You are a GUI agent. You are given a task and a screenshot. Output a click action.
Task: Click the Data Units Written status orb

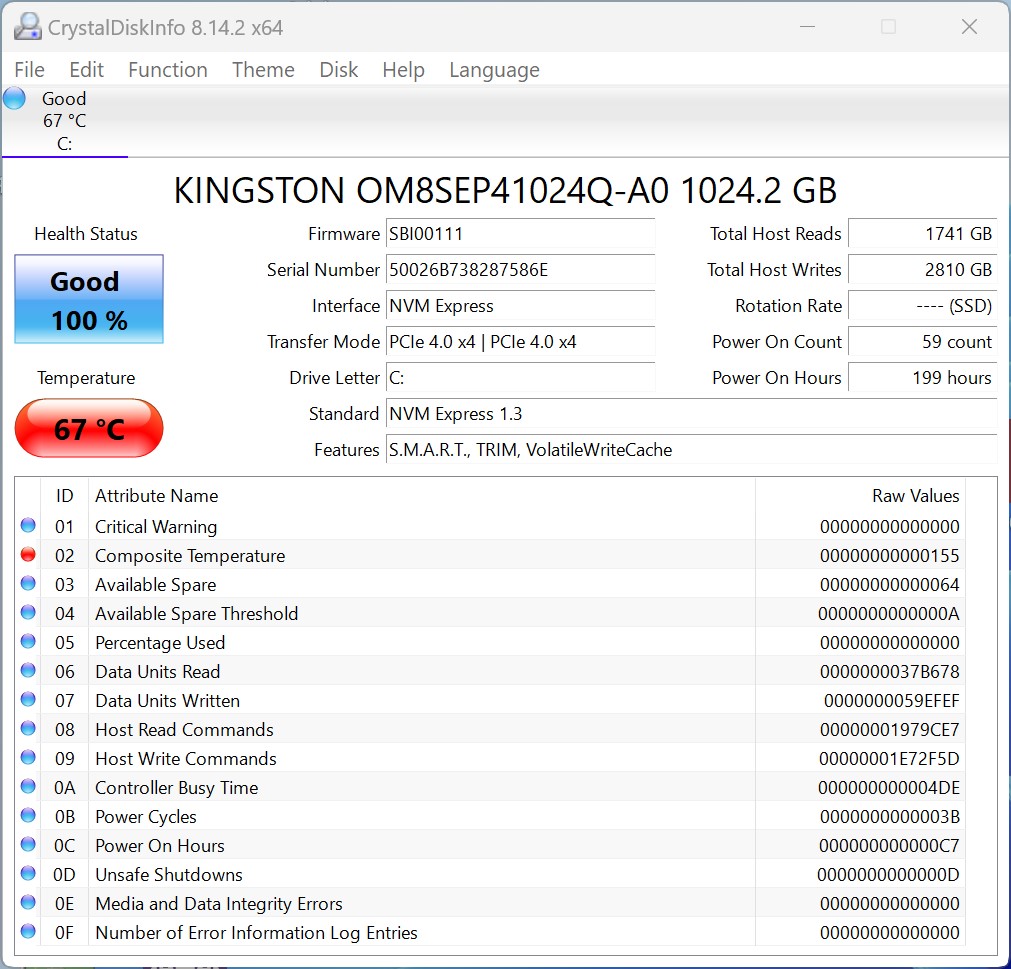coord(28,700)
